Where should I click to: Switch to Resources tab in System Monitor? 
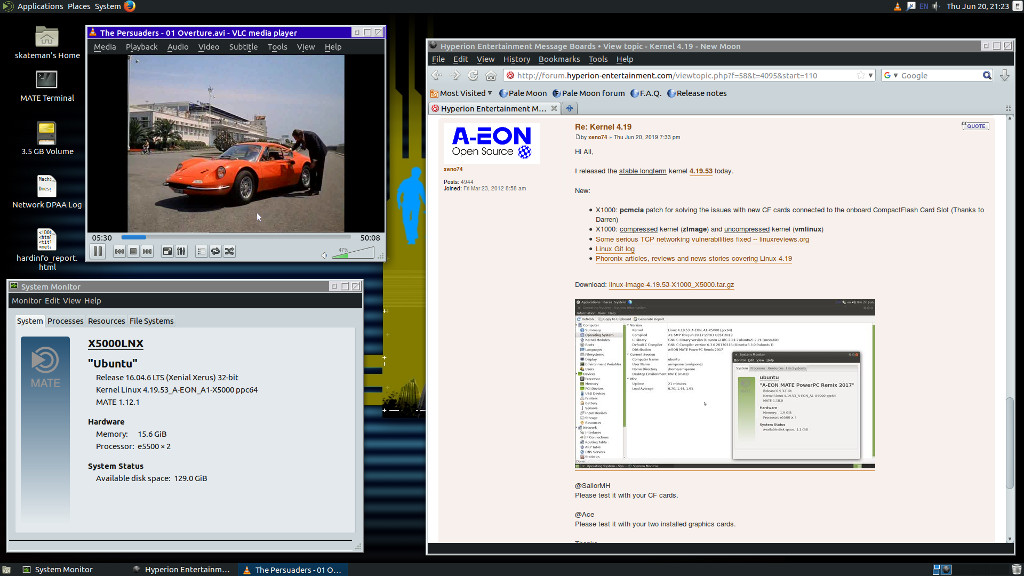tap(106, 321)
